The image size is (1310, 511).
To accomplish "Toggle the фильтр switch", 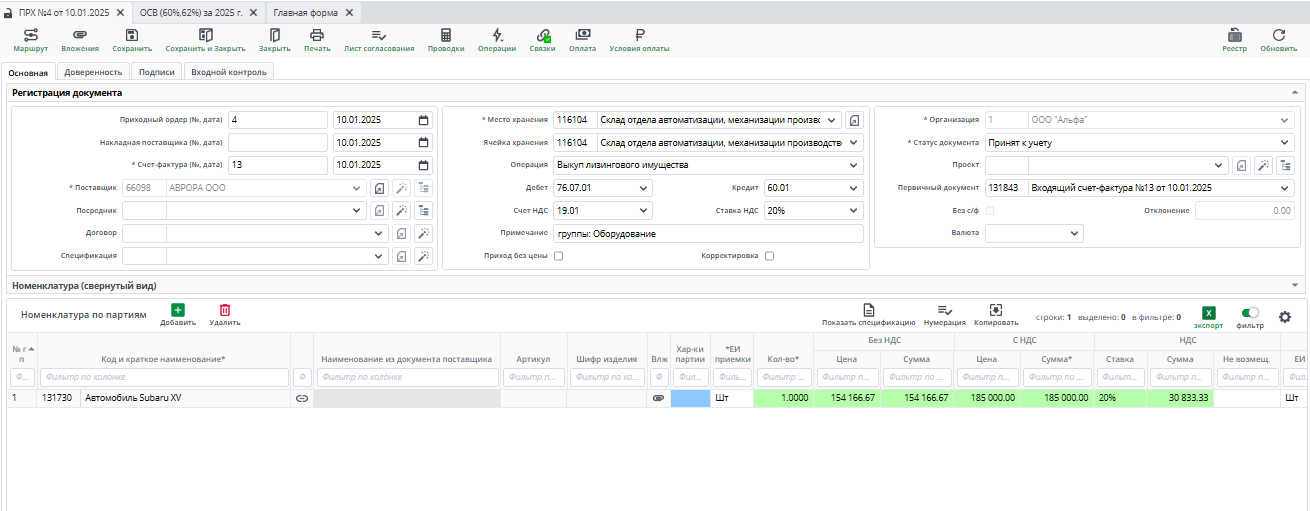I will pos(1250,313).
